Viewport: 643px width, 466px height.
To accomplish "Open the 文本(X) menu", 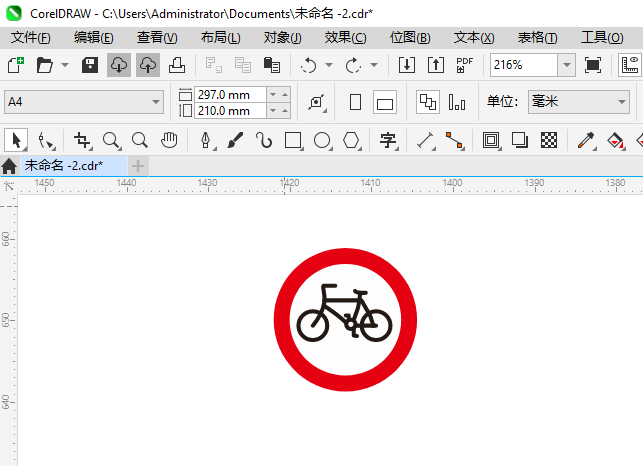I will click(474, 38).
